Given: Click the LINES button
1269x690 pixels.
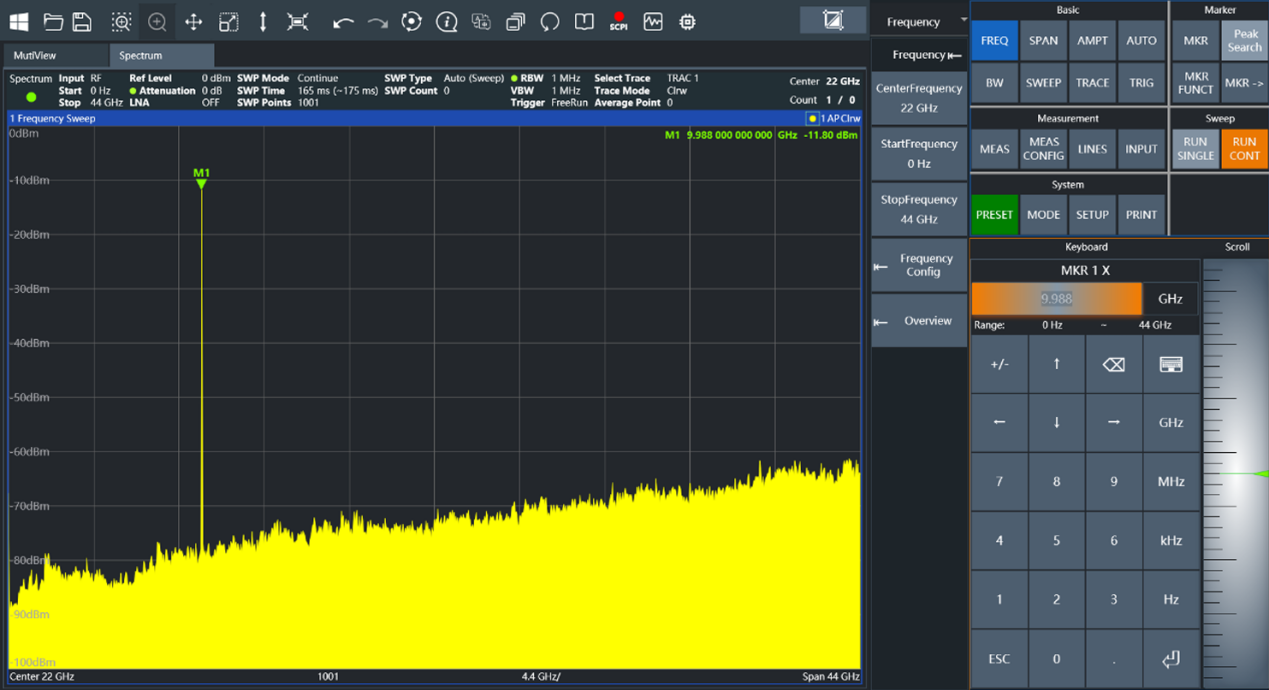Looking at the screenshot, I should (x=1092, y=149).
